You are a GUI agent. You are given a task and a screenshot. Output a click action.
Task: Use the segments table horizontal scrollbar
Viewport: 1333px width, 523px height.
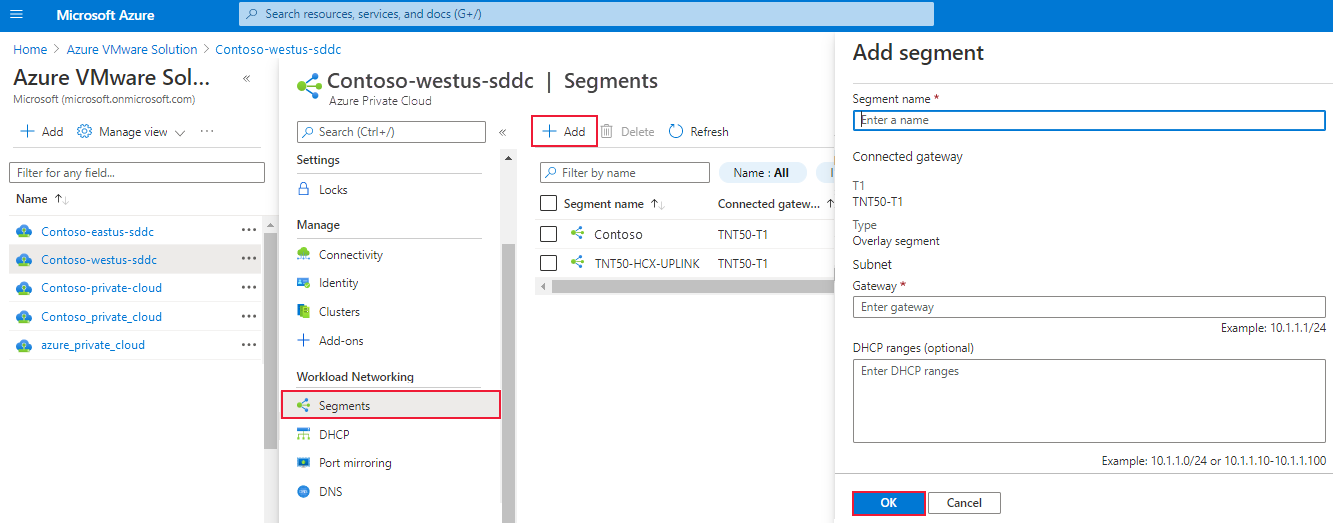pyautogui.click(x=692, y=287)
